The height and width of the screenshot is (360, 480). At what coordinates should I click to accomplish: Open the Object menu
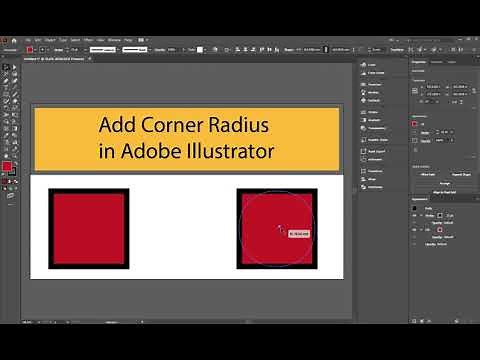pos(50,40)
